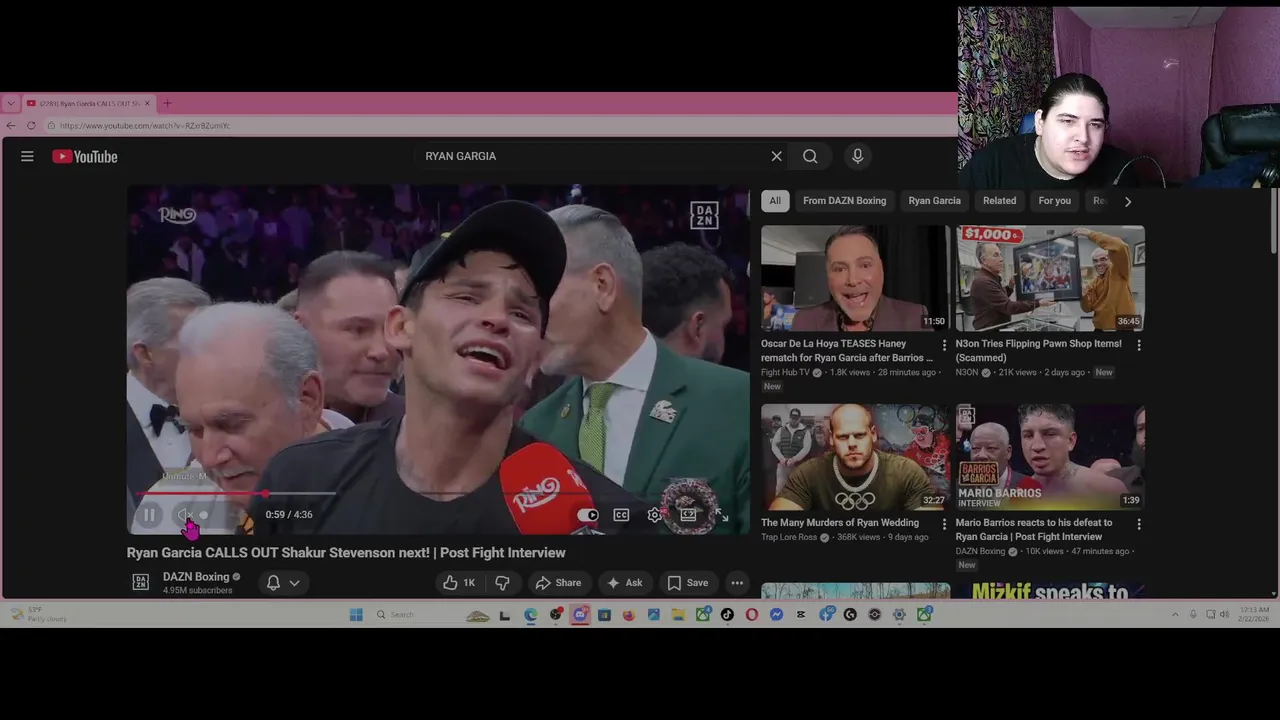Open options for the Oscar De La Hoya video
This screenshot has width=1280, height=720.
tap(944, 345)
